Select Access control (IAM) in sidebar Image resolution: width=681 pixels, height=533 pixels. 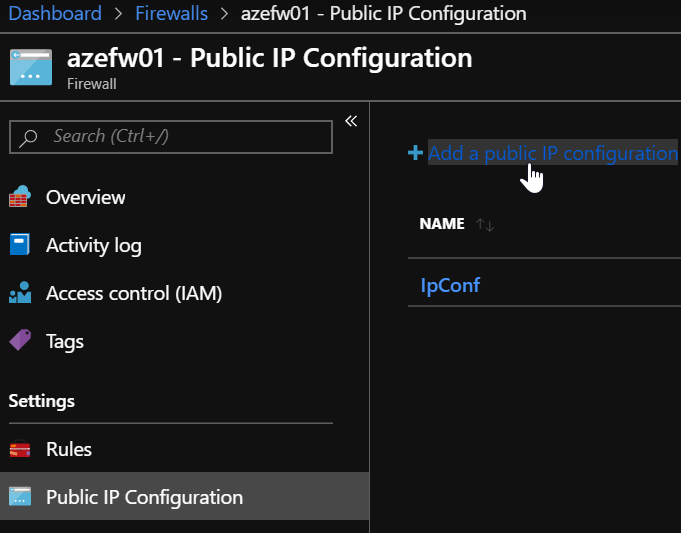134,293
